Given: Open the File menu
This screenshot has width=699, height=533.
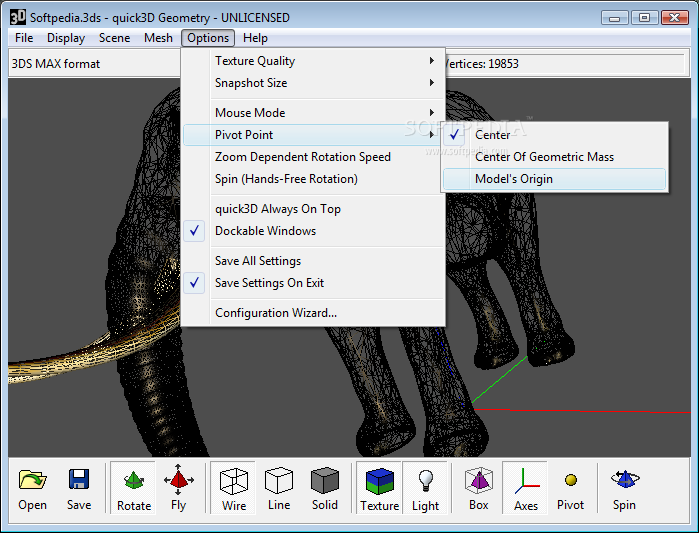Looking at the screenshot, I should [24, 38].
